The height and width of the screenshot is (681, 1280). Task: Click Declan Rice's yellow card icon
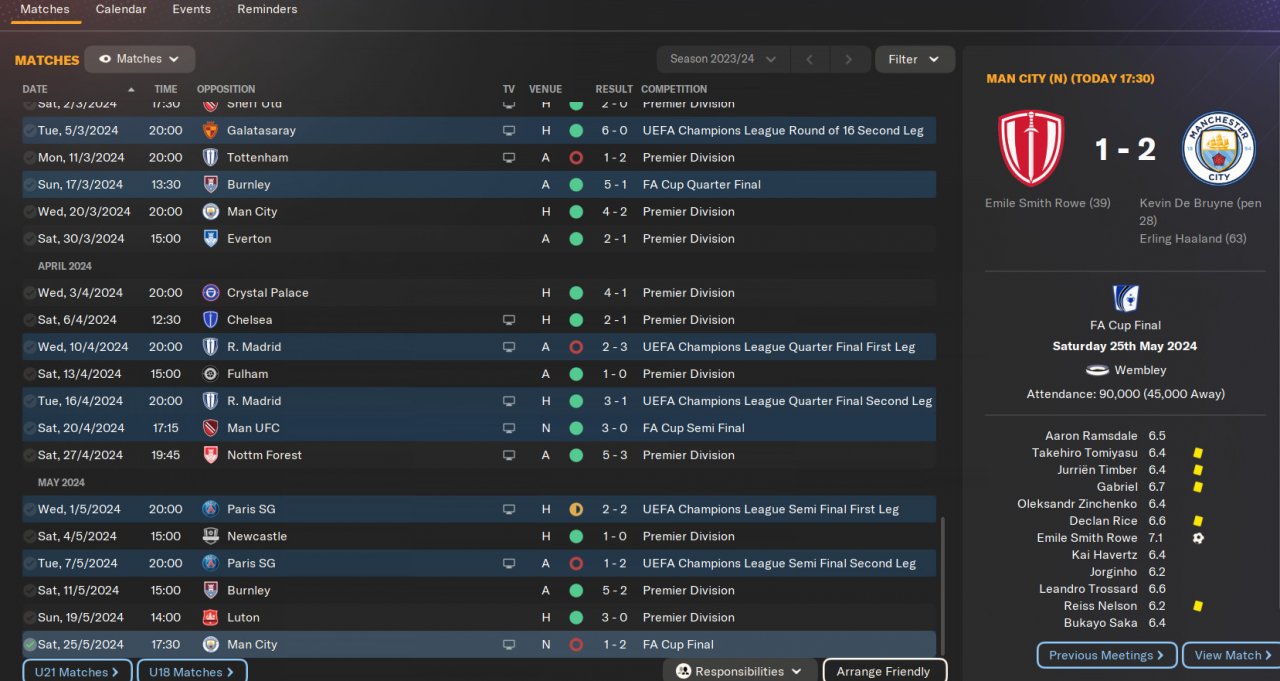pyautogui.click(x=1198, y=521)
